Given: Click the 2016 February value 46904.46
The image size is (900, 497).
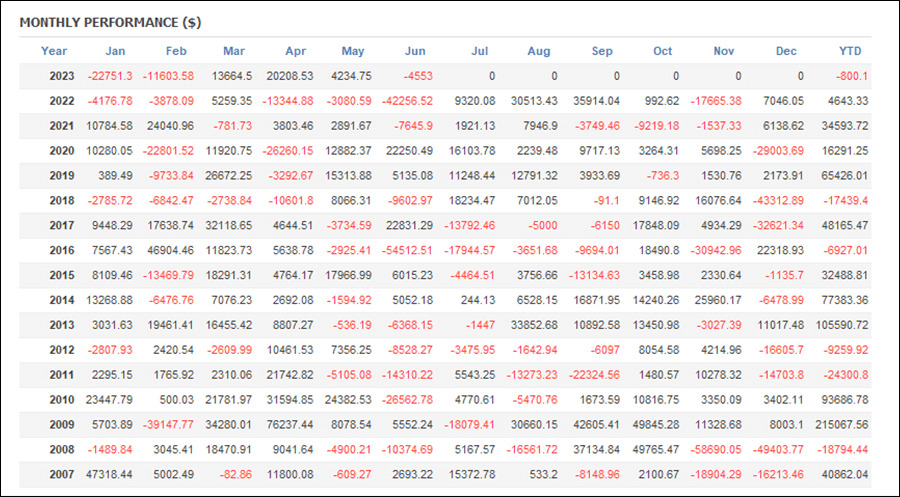Looking at the screenshot, I should 170,250.
